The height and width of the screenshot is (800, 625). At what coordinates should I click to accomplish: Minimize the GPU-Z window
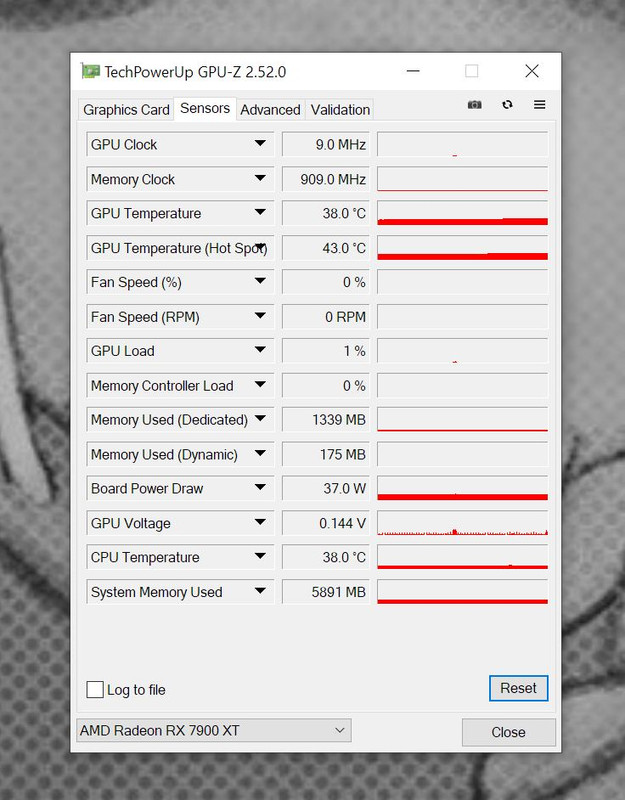[413, 71]
